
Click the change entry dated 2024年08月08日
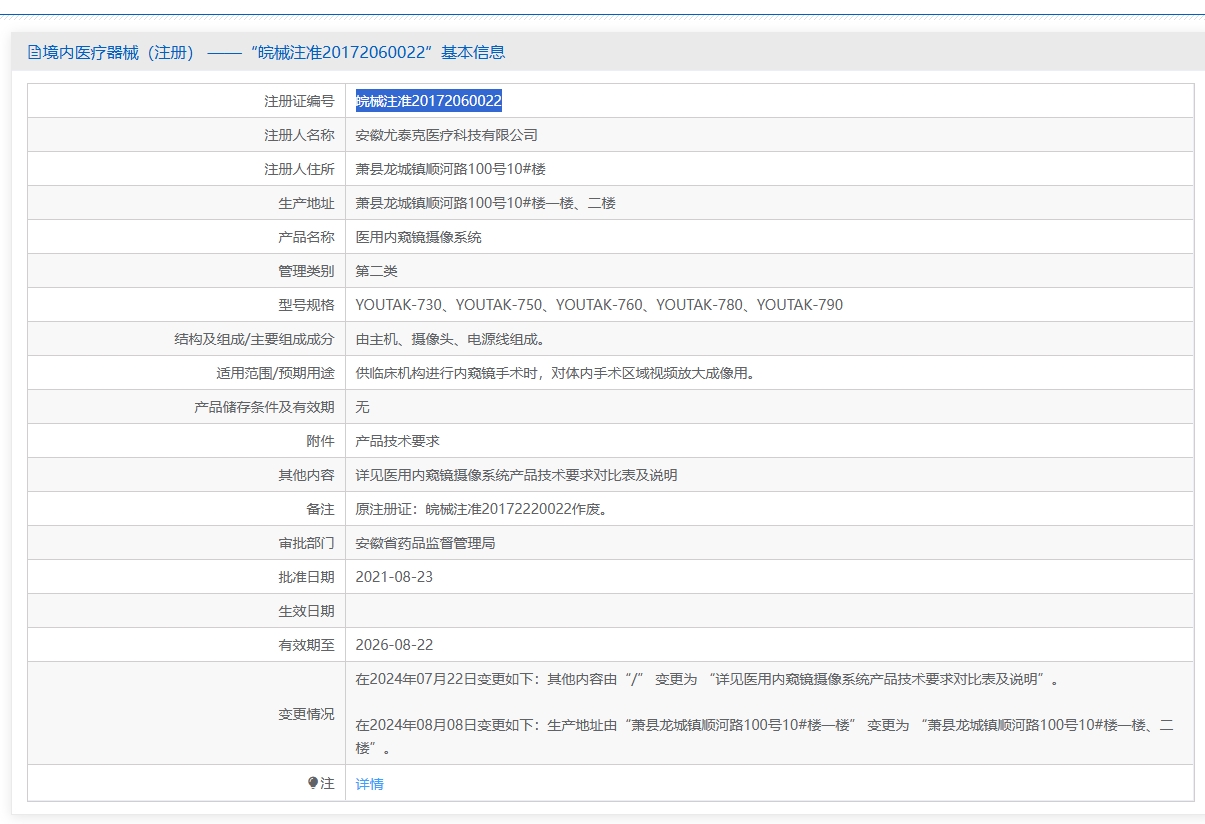point(765,736)
